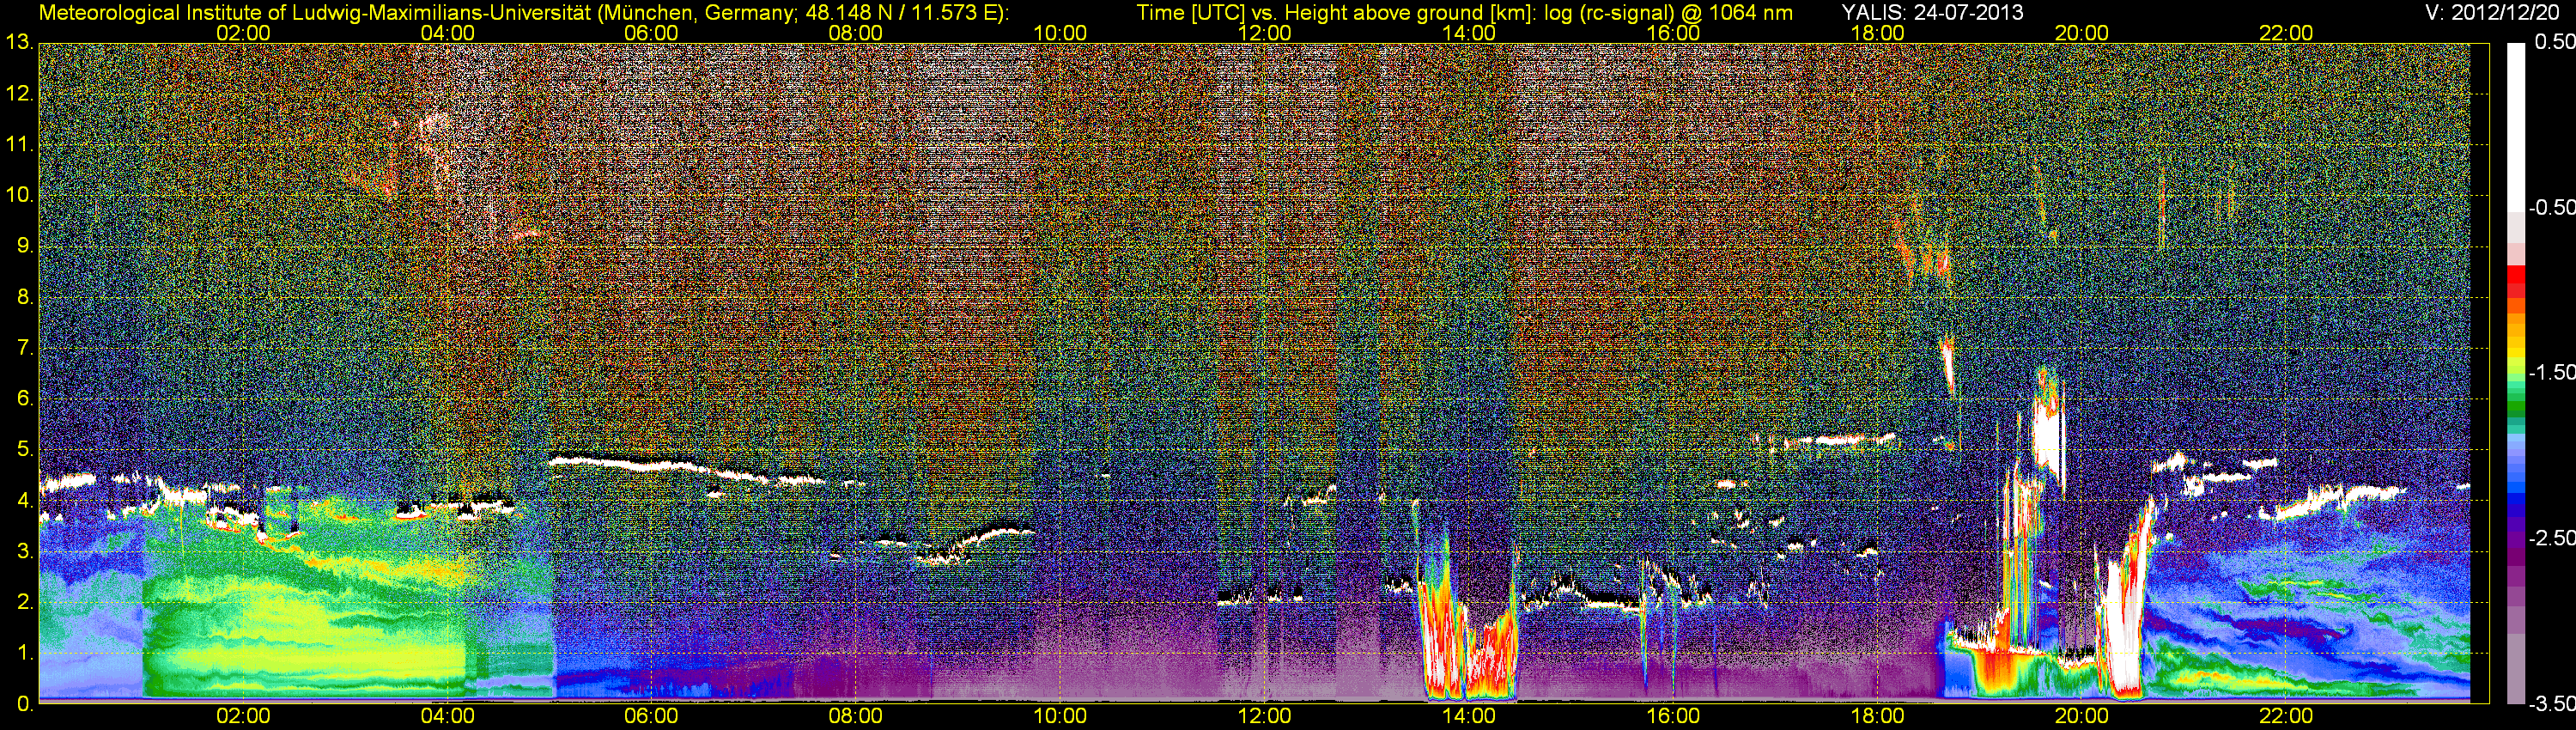This screenshot has height=730, width=2576.
Task: Click the height axis label "12."
Action: coord(19,94)
